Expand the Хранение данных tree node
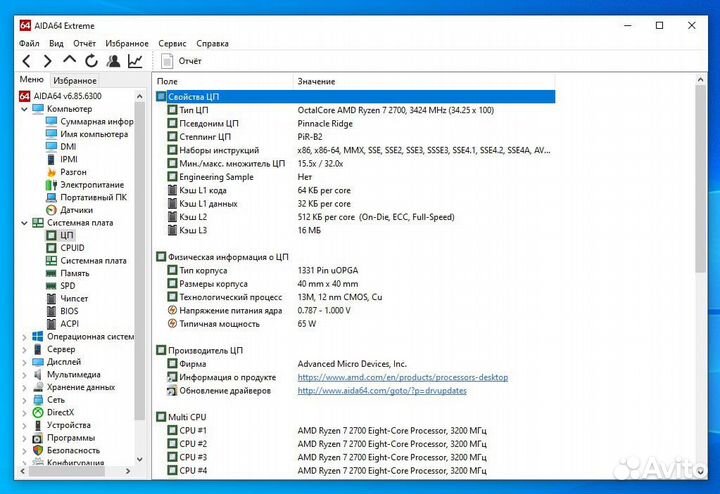Image resolution: width=720 pixels, height=494 pixels. click(24, 387)
